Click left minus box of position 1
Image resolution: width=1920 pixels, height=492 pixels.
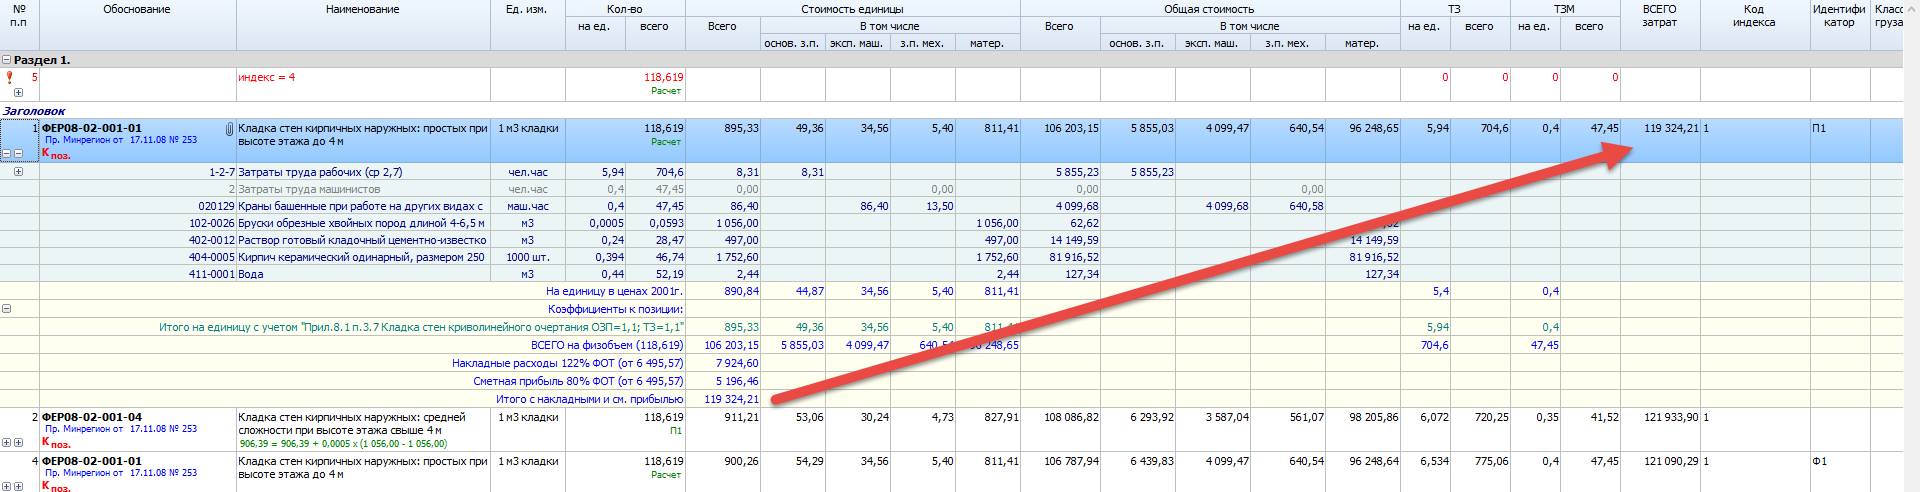(x=7, y=154)
